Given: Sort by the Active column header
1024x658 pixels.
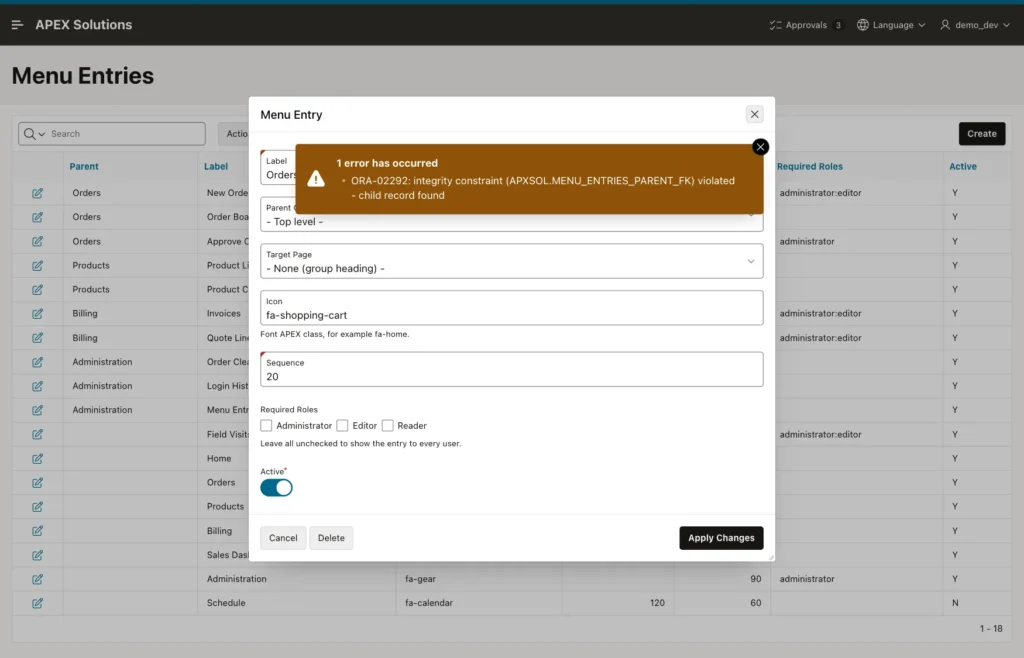Looking at the screenshot, I should pos(963,166).
